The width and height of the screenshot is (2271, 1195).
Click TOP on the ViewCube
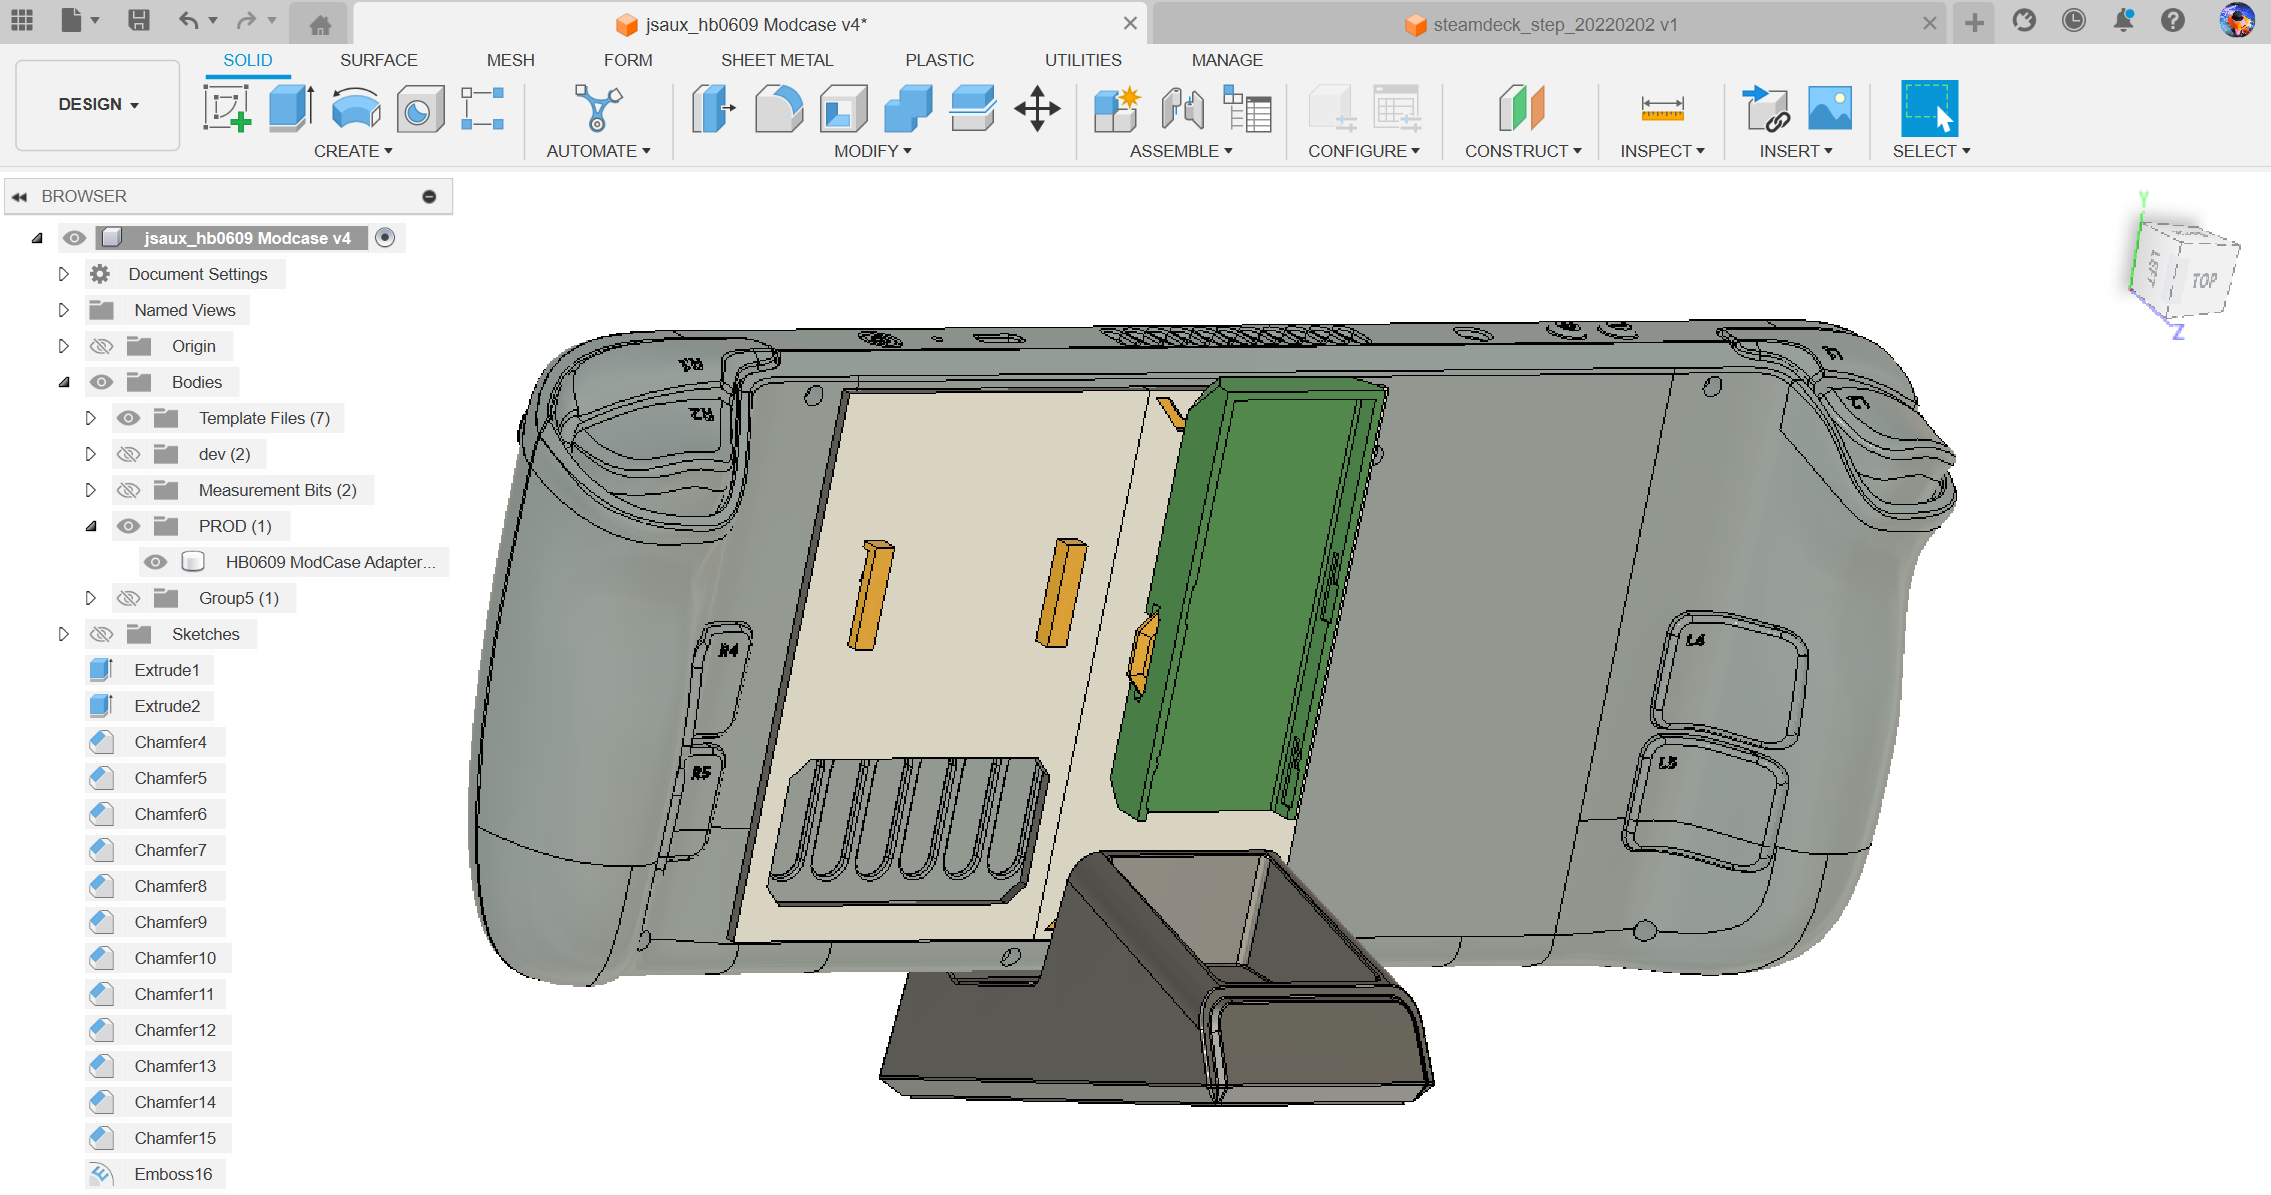[2203, 280]
